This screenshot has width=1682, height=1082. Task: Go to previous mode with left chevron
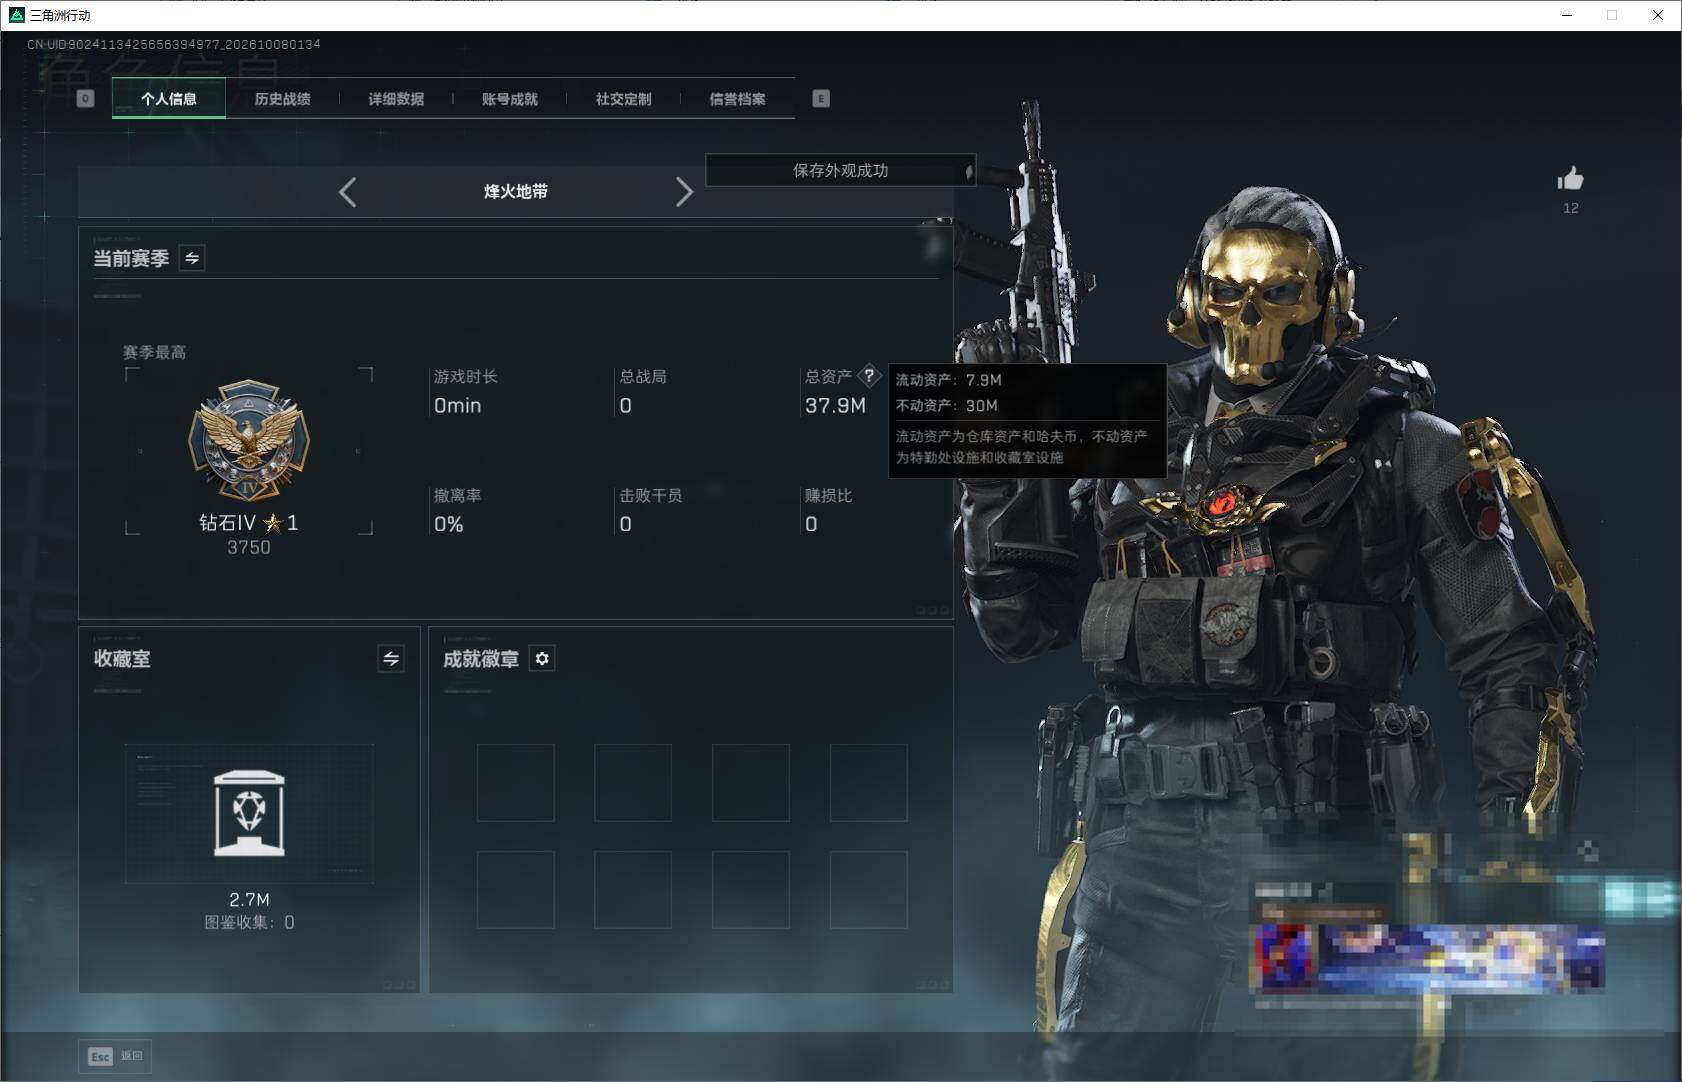(x=347, y=192)
